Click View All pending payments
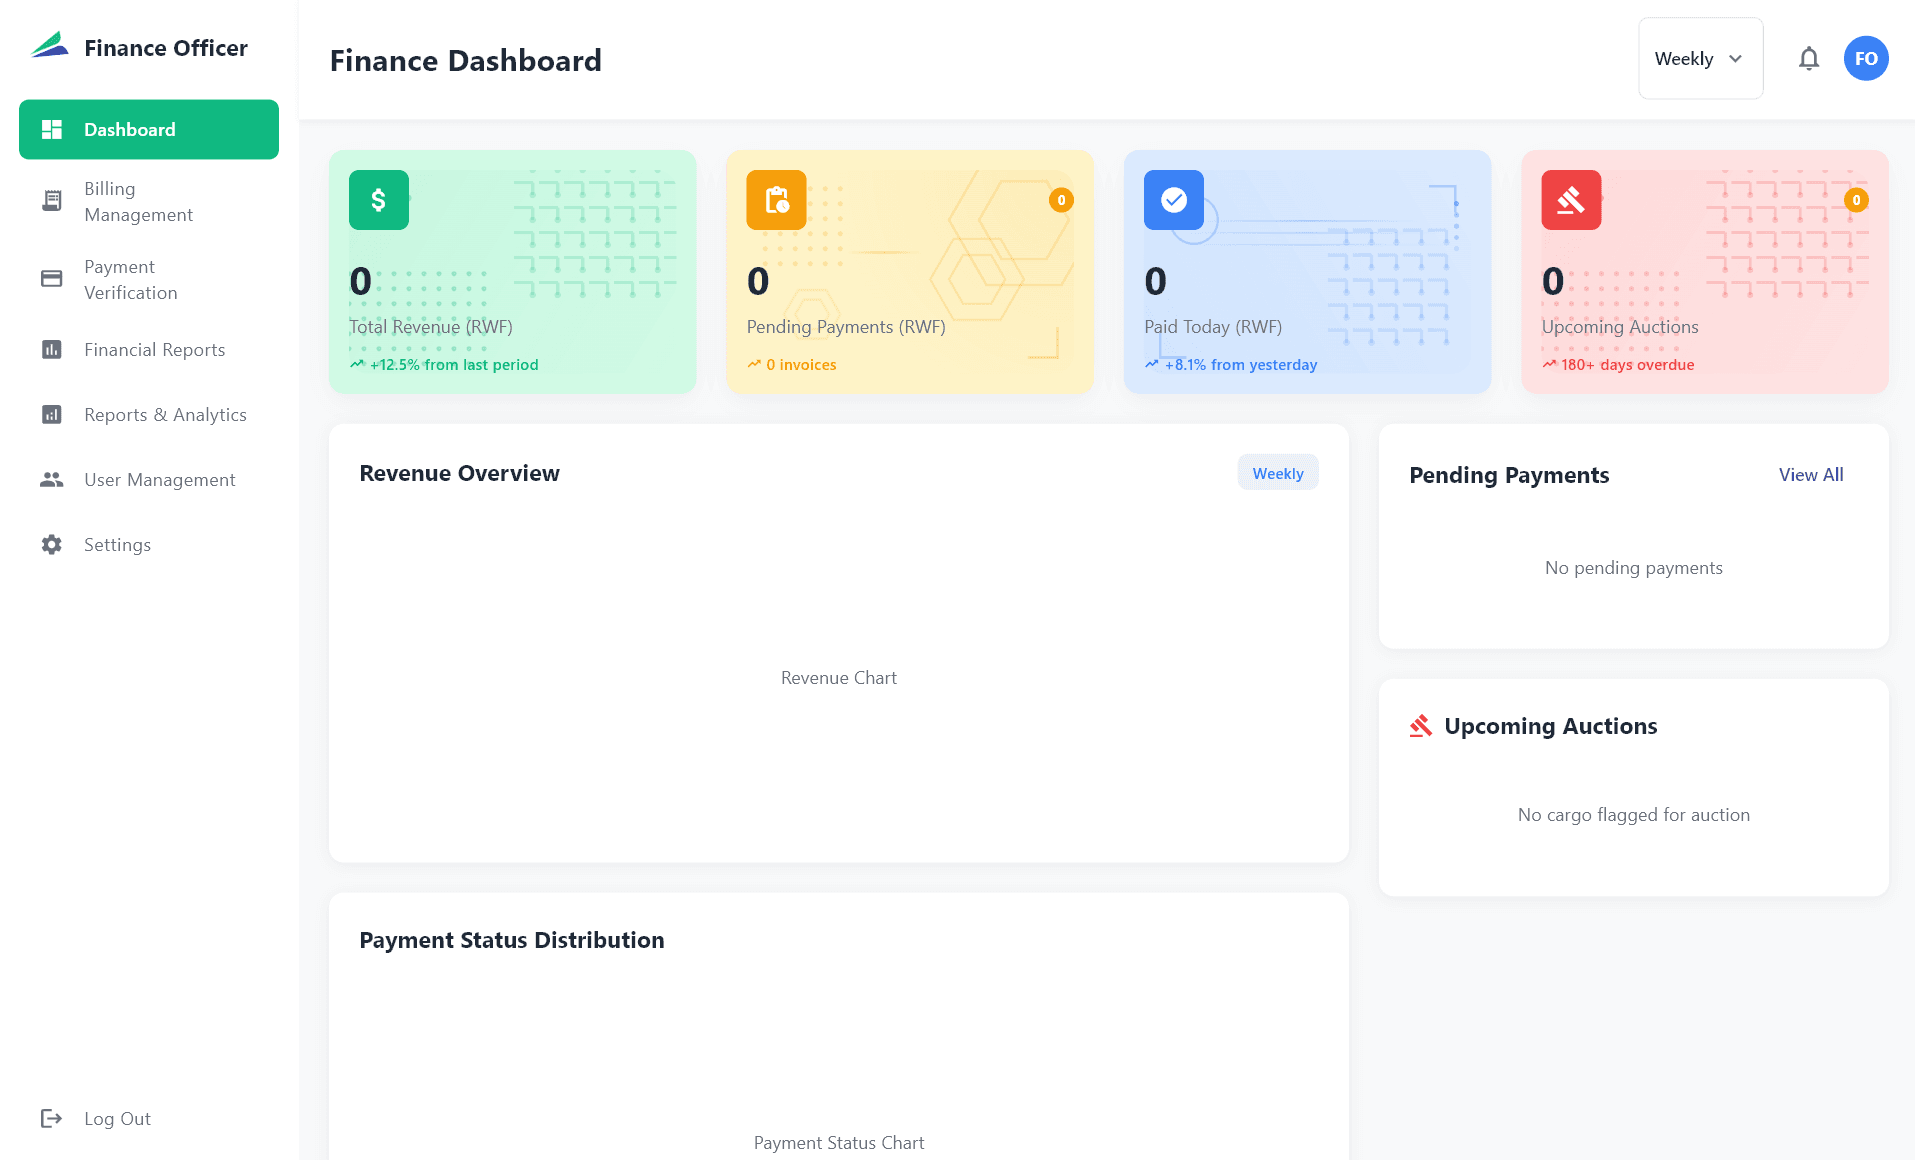1915x1160 pixels. [1810, 474]
